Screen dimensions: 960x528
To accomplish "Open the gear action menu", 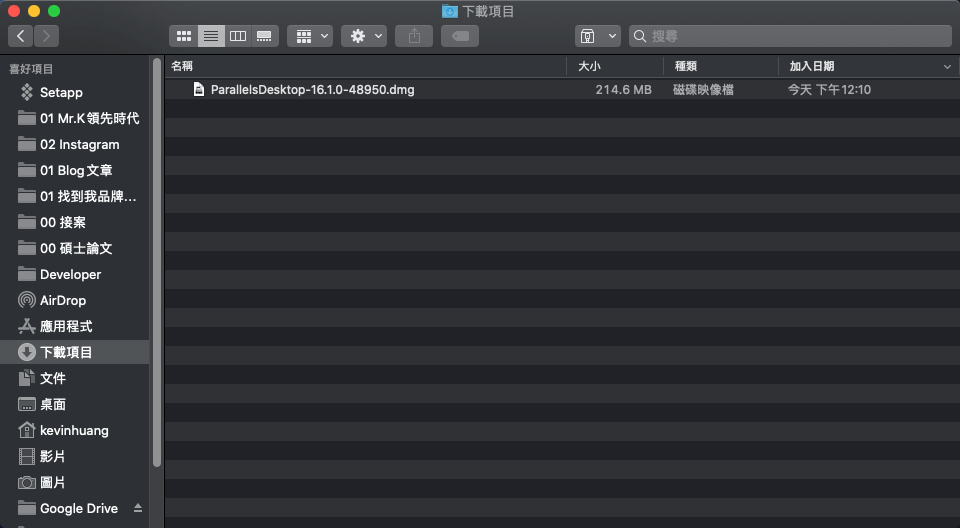I will pos(364,36).
